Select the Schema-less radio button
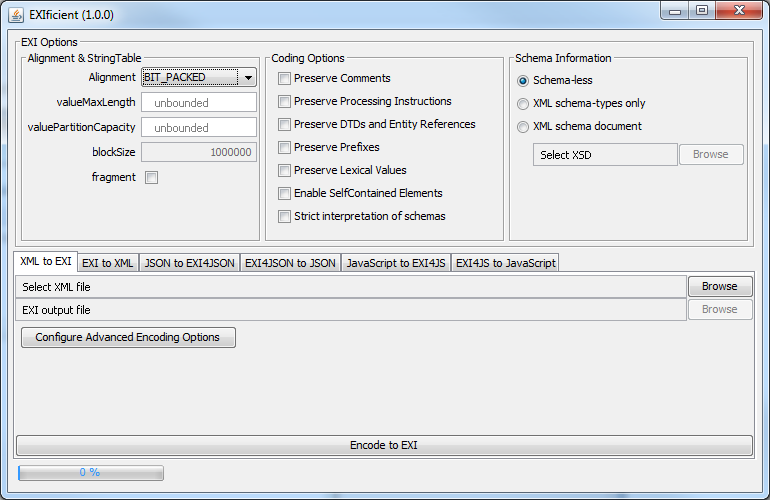Viewport: 770px width, 500px height. (x=523, y=81)
